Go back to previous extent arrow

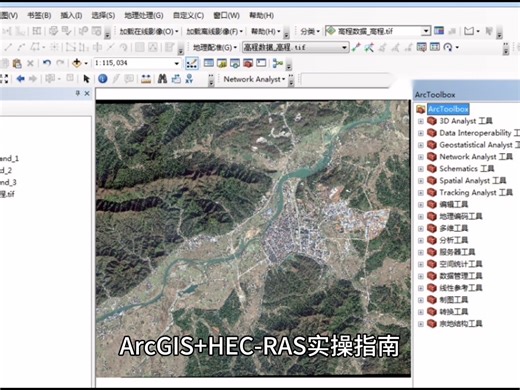pos(21,79)
